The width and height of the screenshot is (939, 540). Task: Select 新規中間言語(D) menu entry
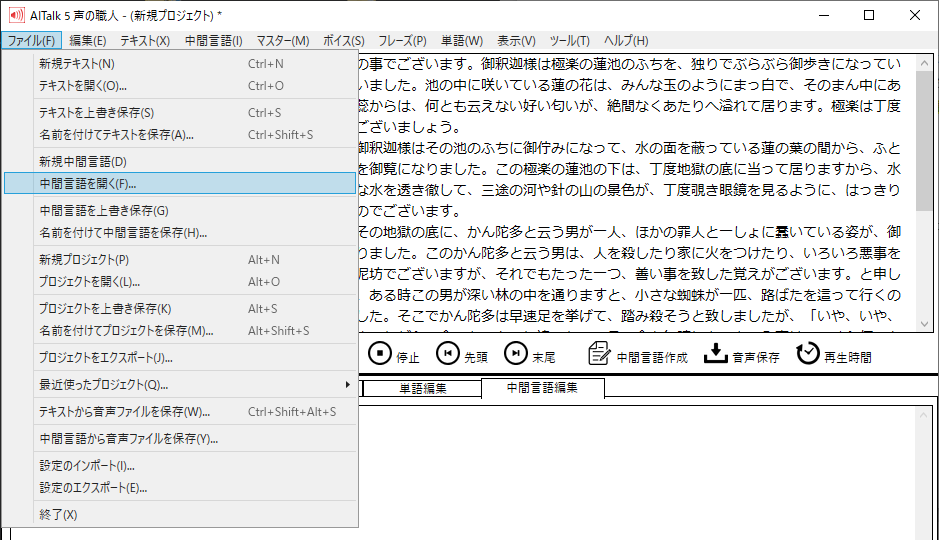(180, 162)
